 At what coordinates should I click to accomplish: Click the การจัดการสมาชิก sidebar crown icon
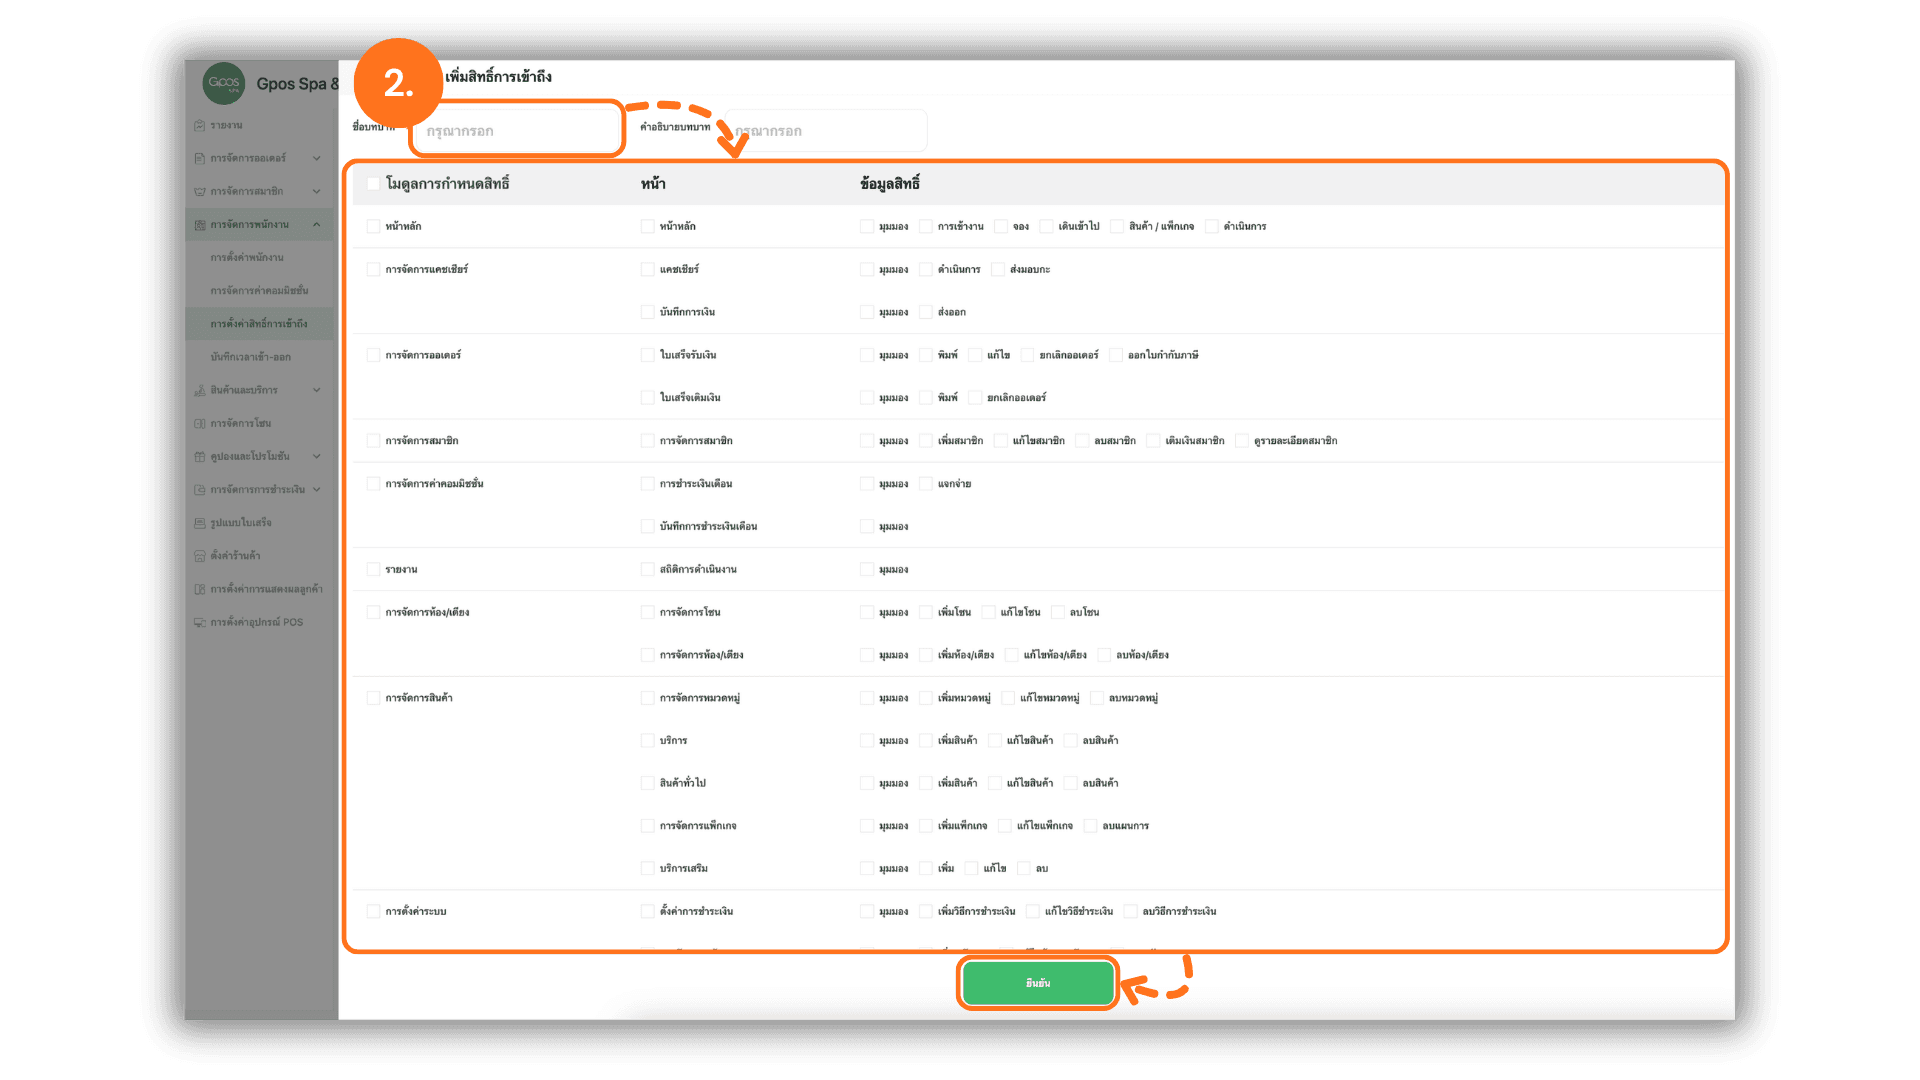coord(200,191)
